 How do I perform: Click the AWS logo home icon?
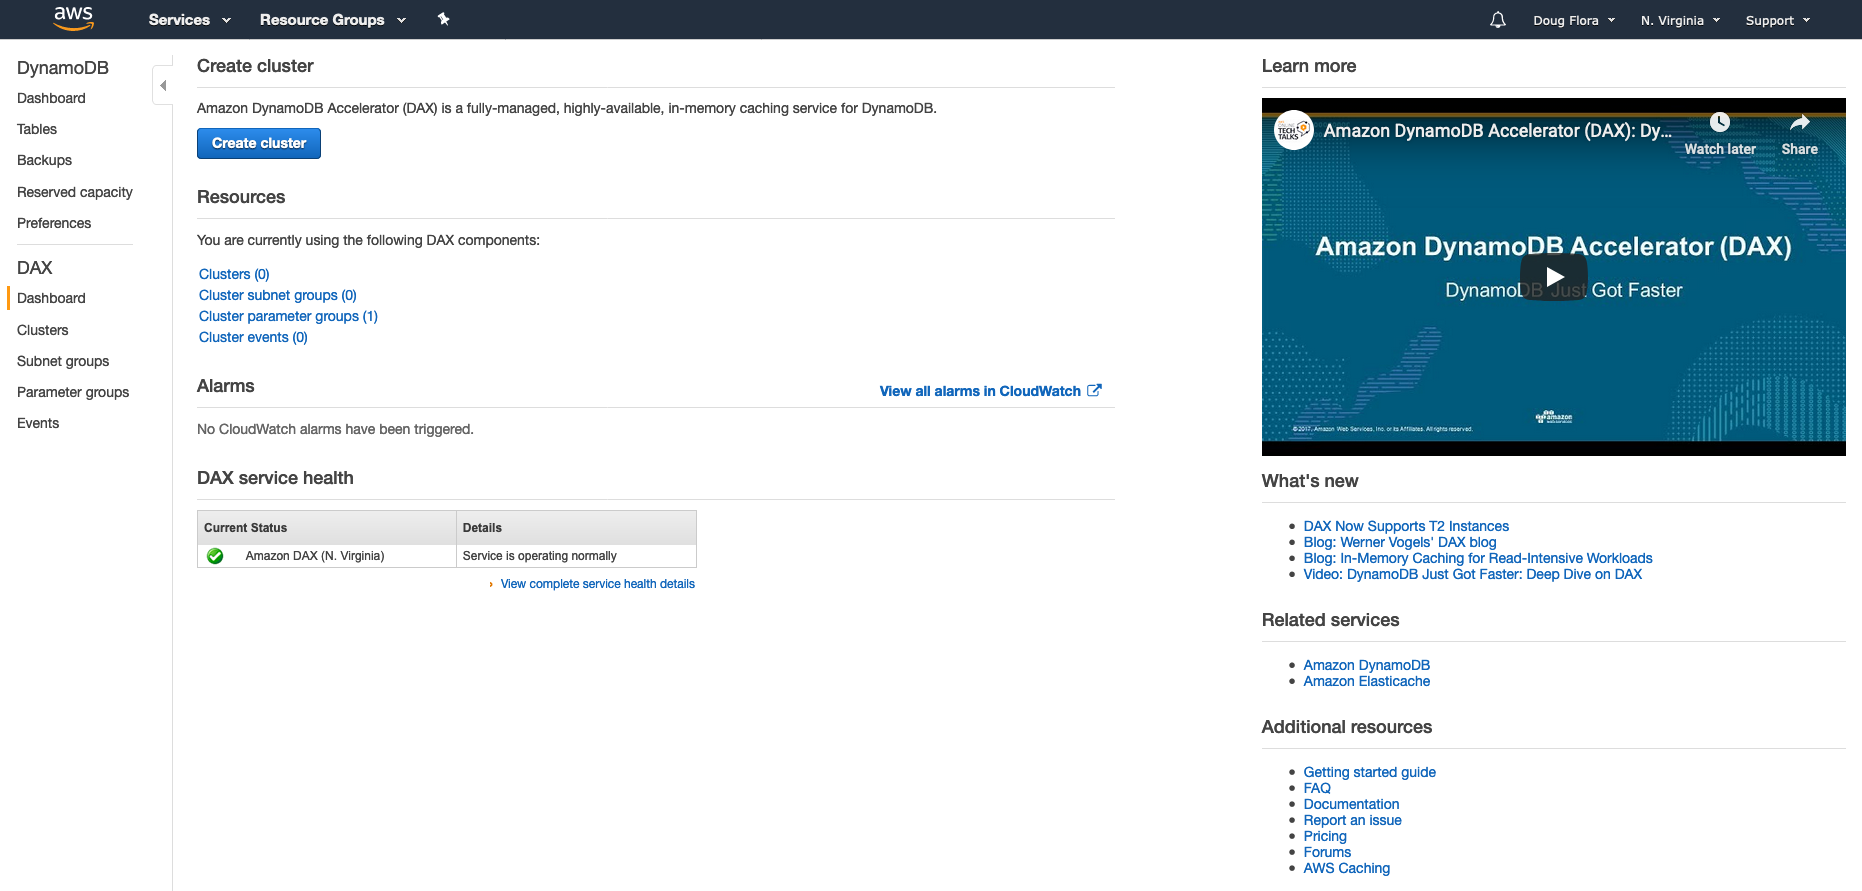[73, 18]
